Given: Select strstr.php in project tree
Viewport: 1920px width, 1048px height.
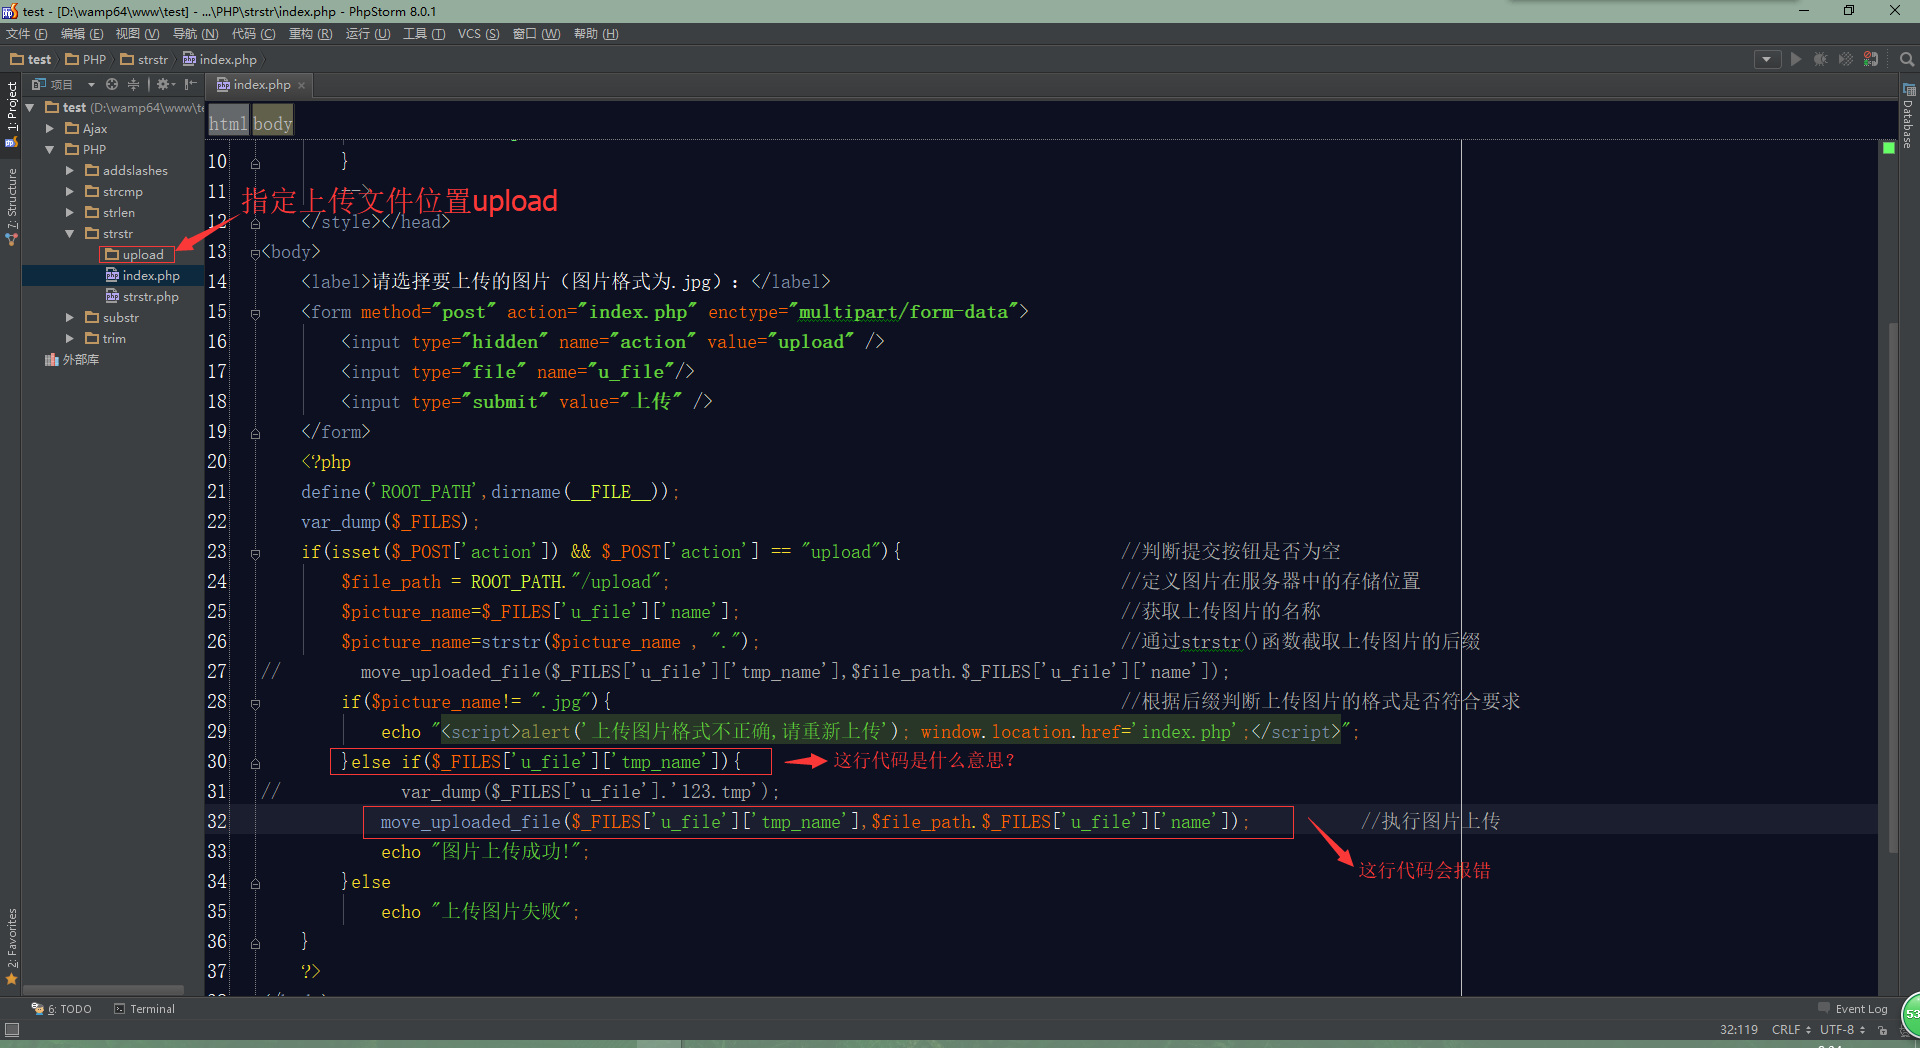Looking at the screenshot, I should (x=143, y=296).
